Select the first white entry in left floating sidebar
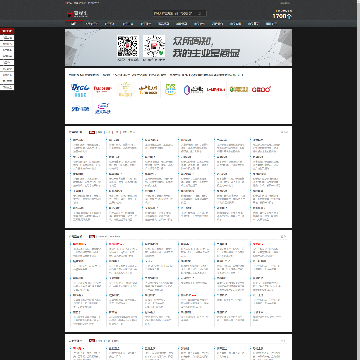360x360 pixels. [7, 38]
